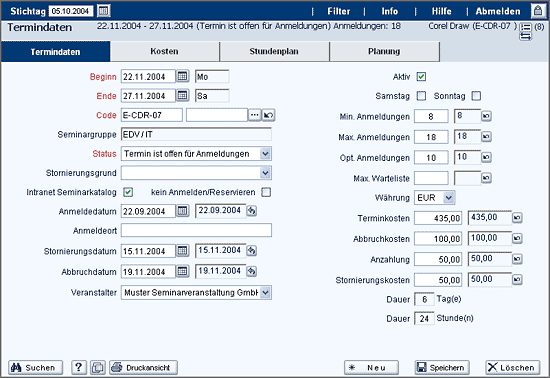The image size is (550, 378).
Task: Click Abmelden to log out
Action: (498, 11)
